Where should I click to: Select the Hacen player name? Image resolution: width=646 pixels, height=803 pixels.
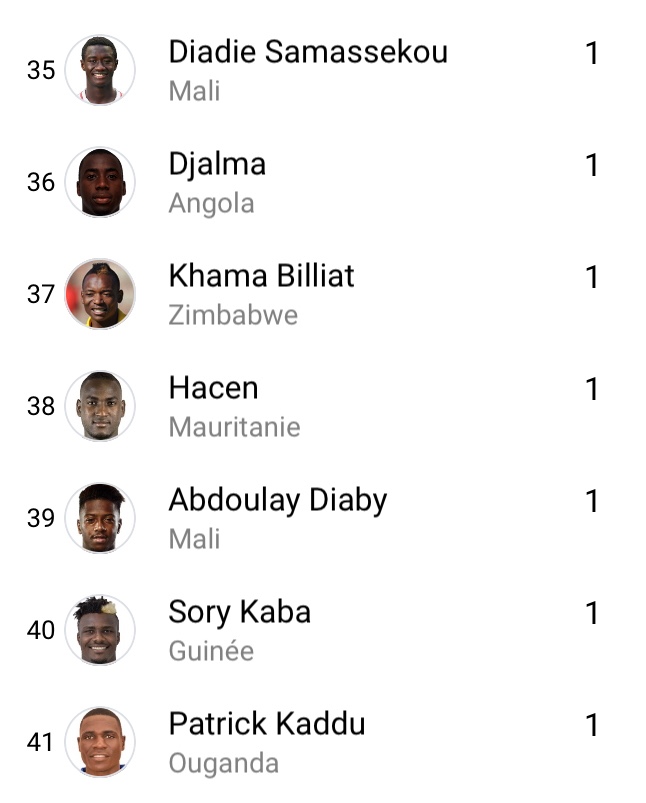(x=214, y=388)
